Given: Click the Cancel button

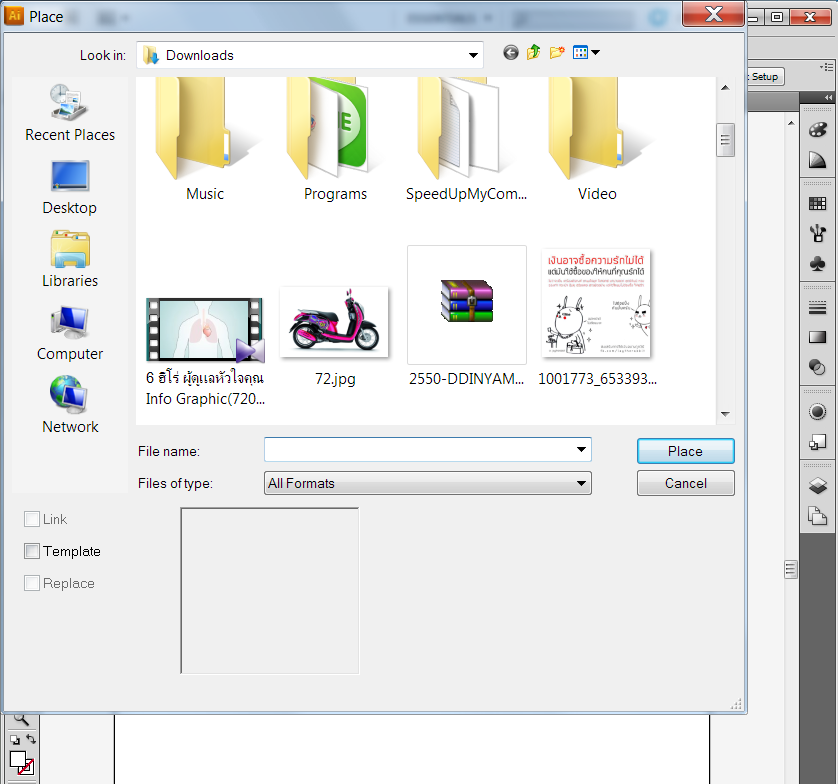Looking at the screenshot, I should [x=686, y=483].
